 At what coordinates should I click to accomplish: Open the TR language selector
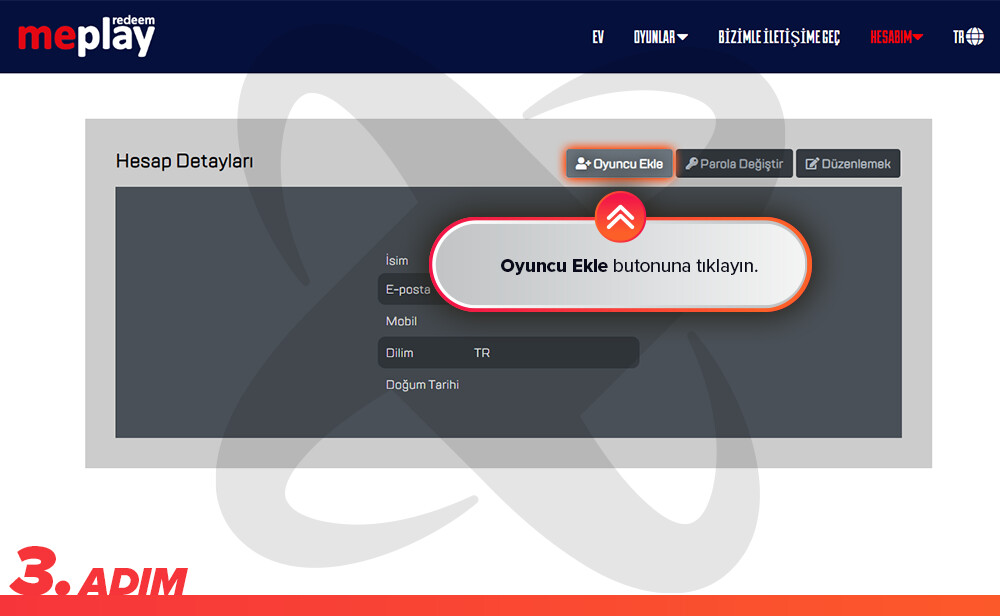[x=967, y=37]
